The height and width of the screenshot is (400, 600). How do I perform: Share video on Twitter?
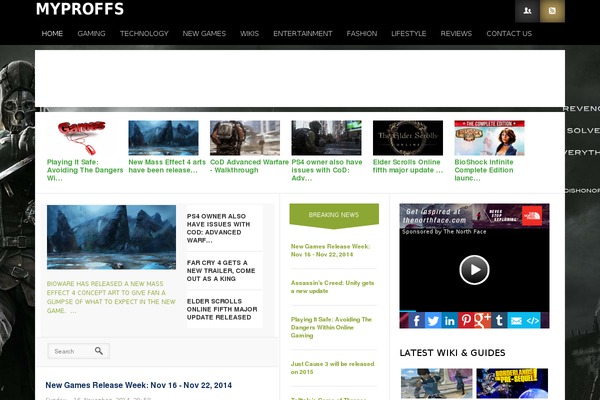[x=433, y=320]
